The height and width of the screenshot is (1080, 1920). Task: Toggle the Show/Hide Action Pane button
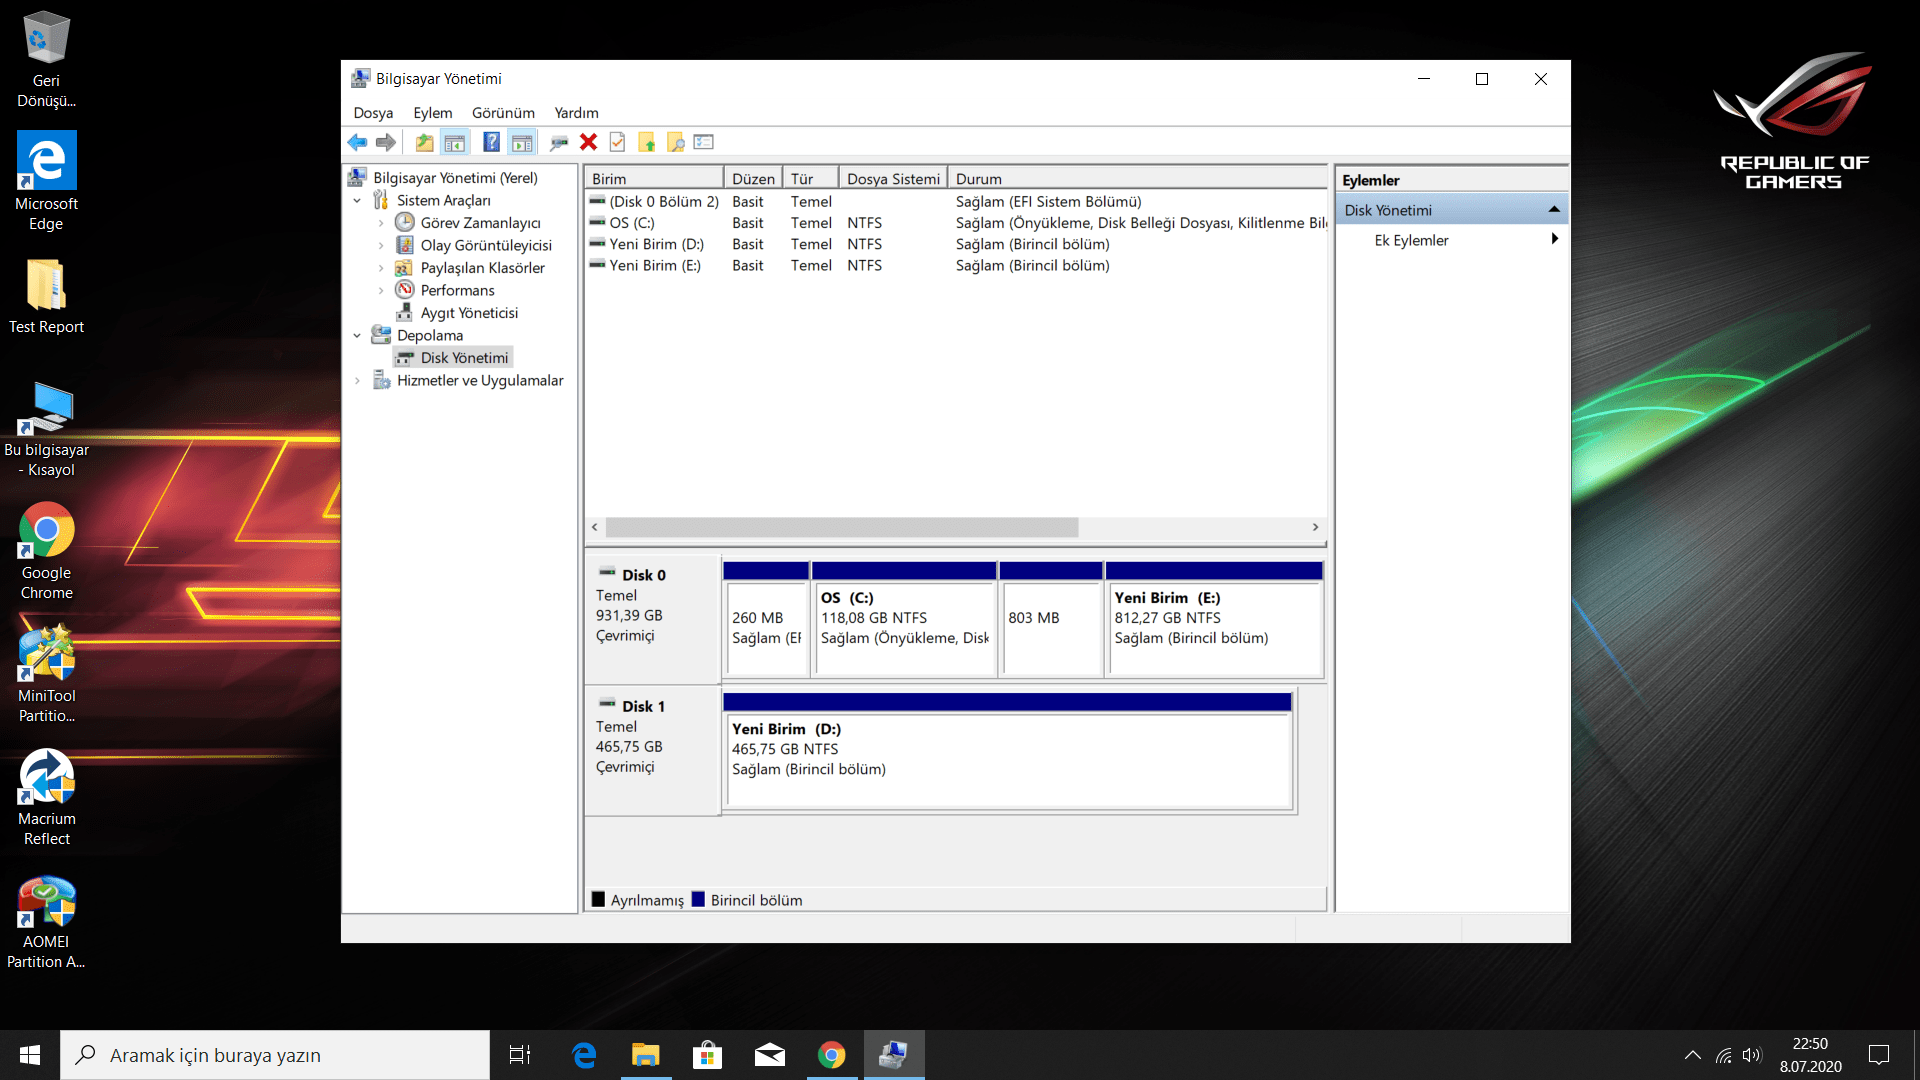522,143
